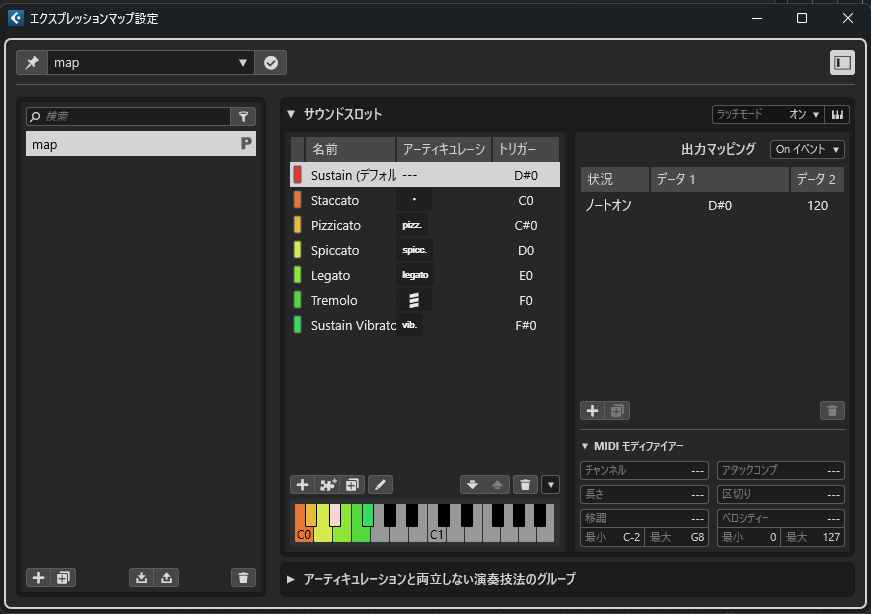Collapse the sound slots section
Viewport: 871px width, 614px height.
point(291,114)
